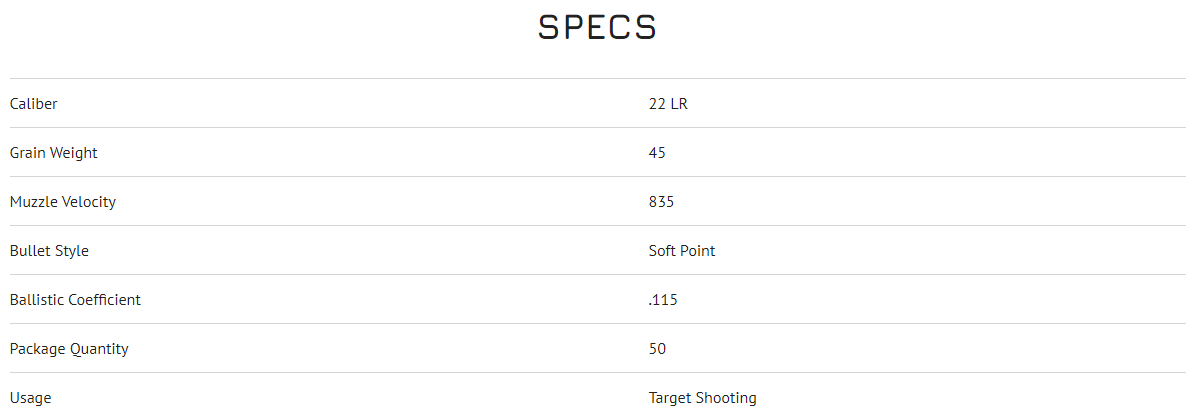The image size is (1195, 412).
Task: Select the muzzle velocity value 835
Action: coord(661,202)
